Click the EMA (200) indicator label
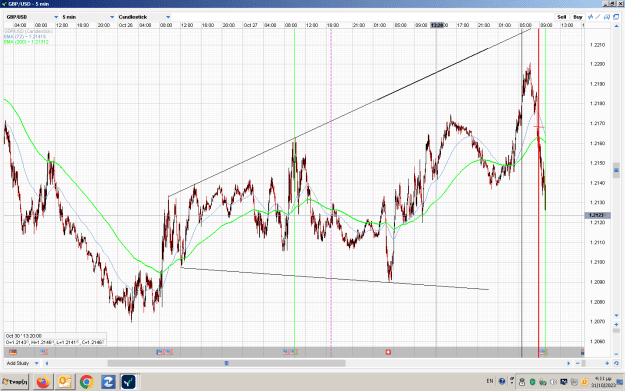This screenshot has width=625, height=391. 26,42
